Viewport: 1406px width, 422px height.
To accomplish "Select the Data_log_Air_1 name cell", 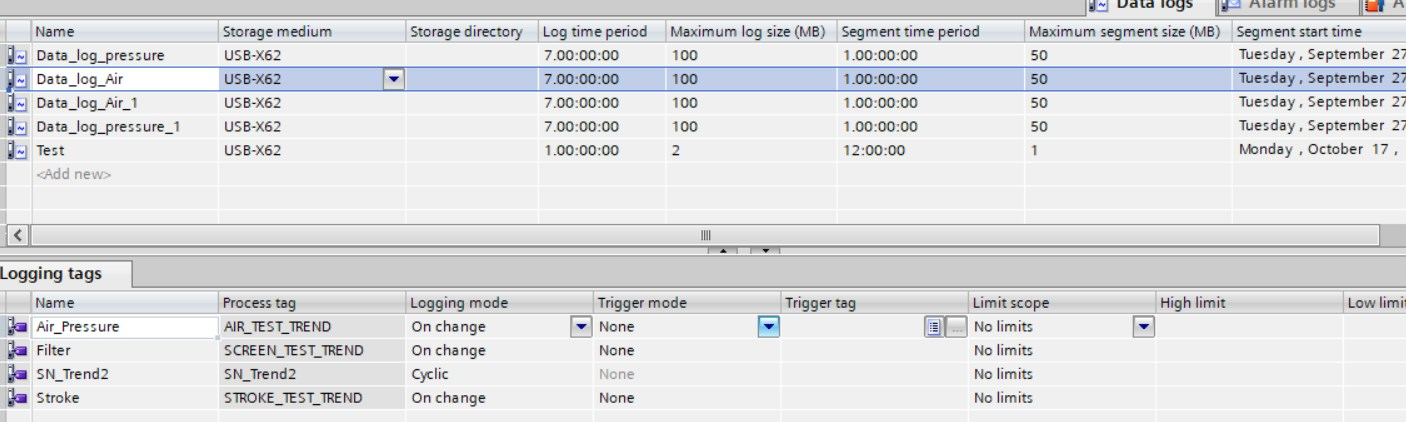I will pos(124,102).
